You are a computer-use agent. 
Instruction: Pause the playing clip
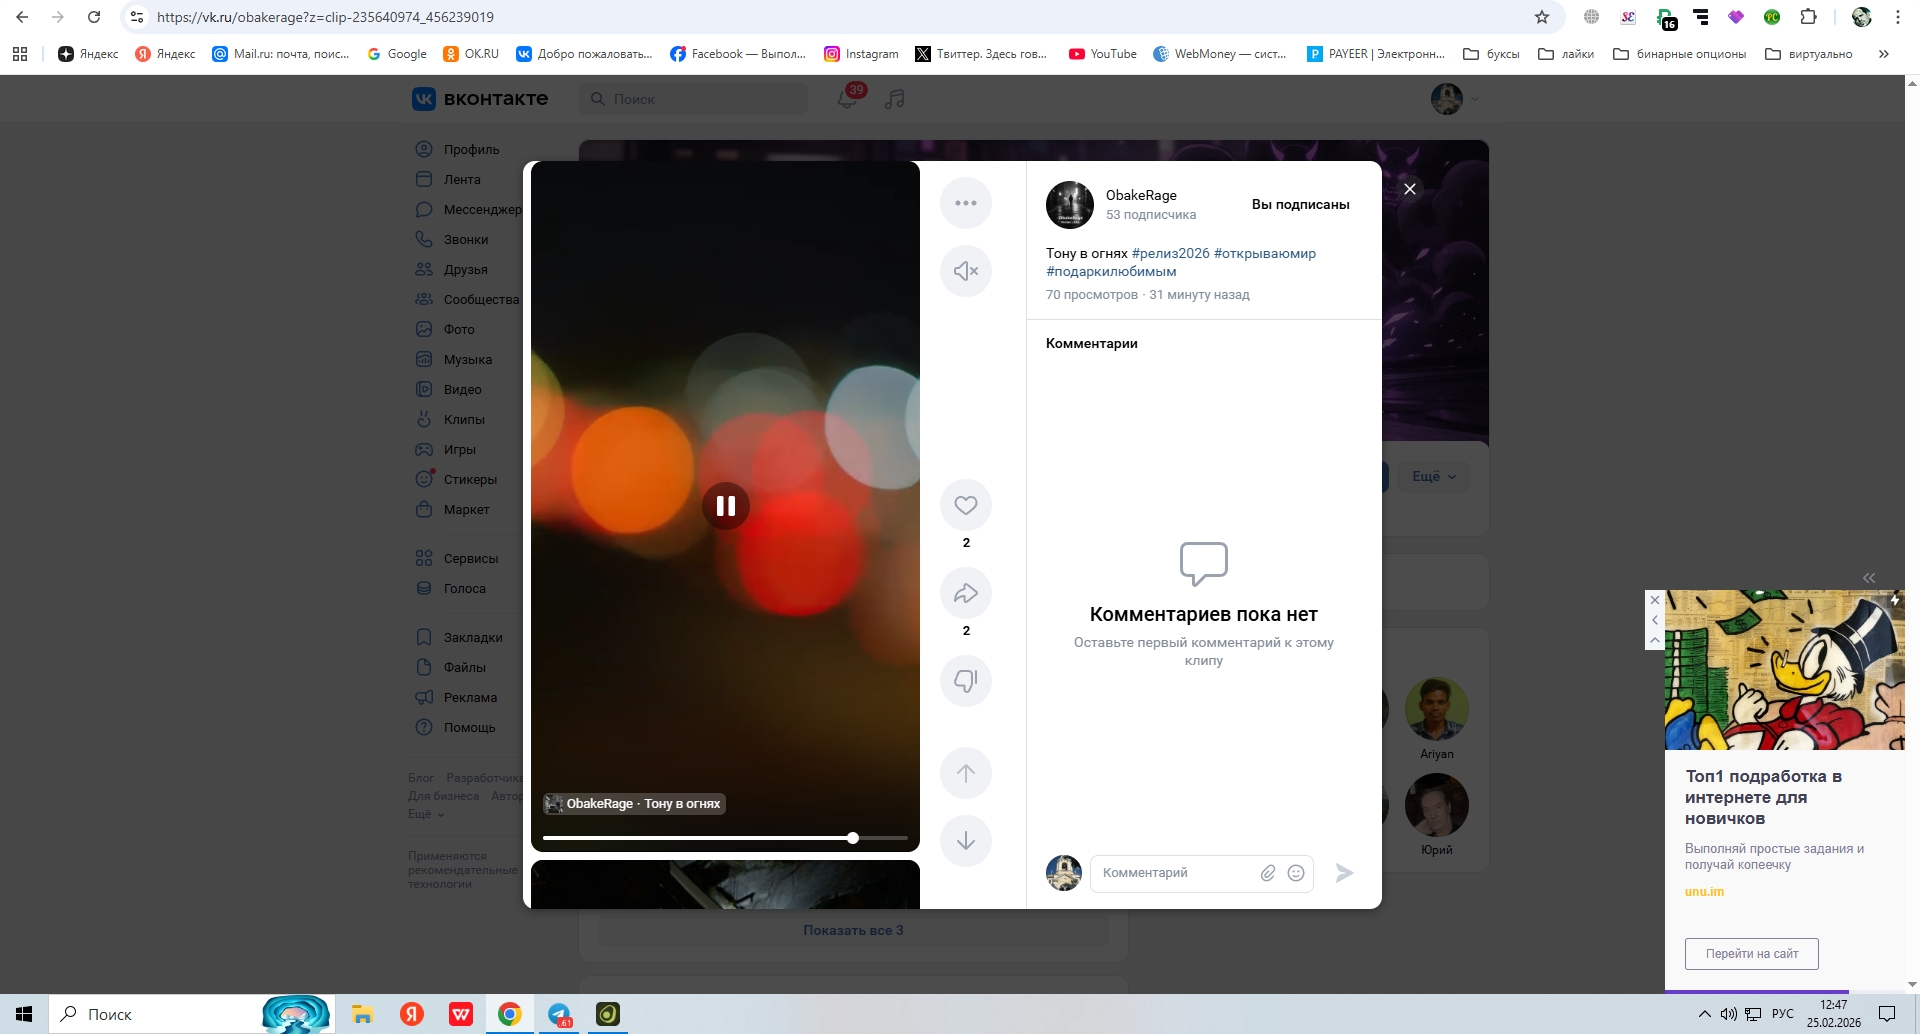tap(725, 506)
